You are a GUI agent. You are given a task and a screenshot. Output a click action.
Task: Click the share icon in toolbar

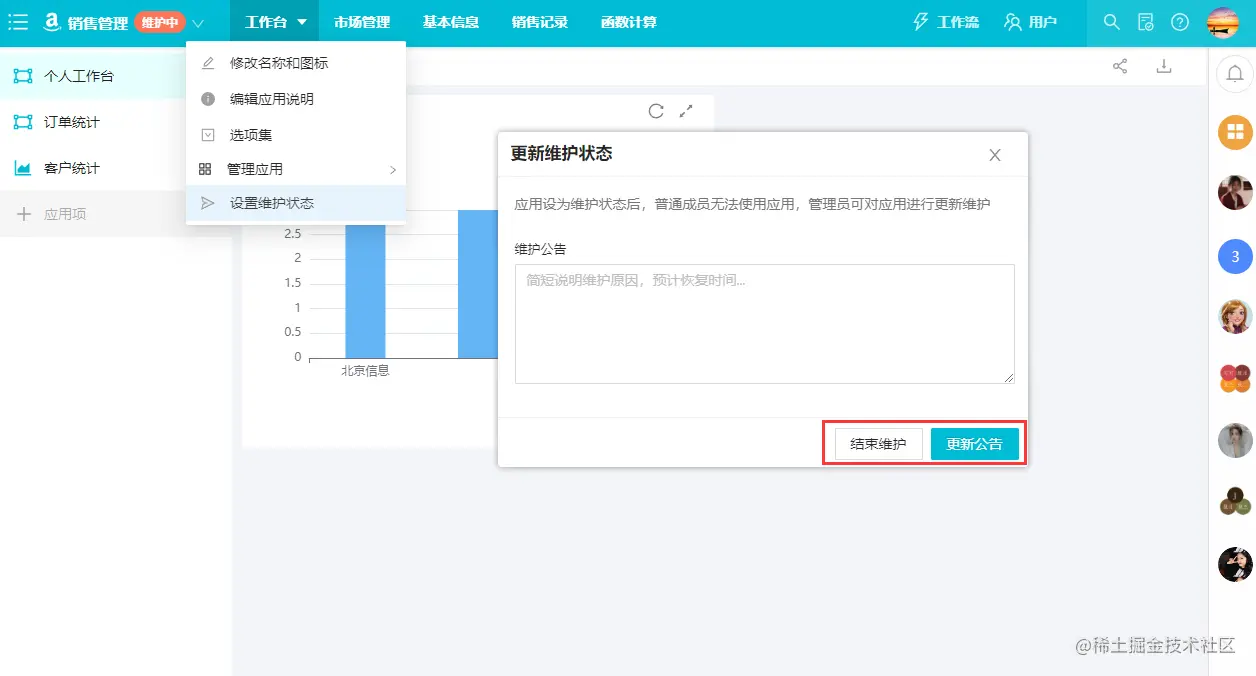click(x=1120, y=66)
